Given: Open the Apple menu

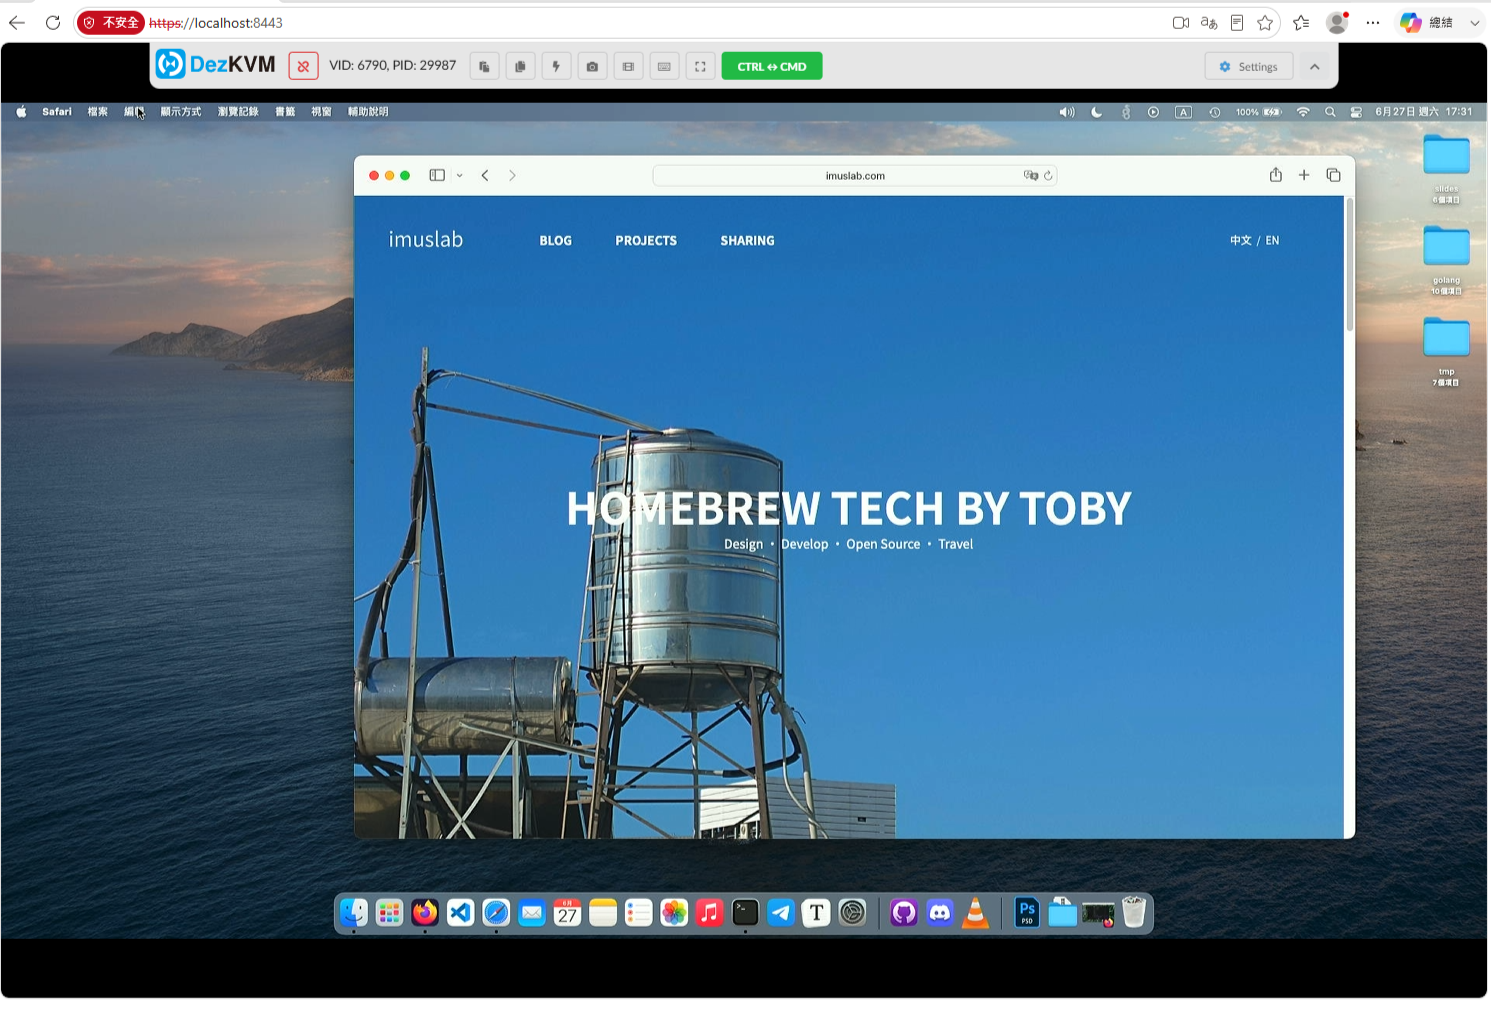Looking at the screenshot, I should click(21, 112).
